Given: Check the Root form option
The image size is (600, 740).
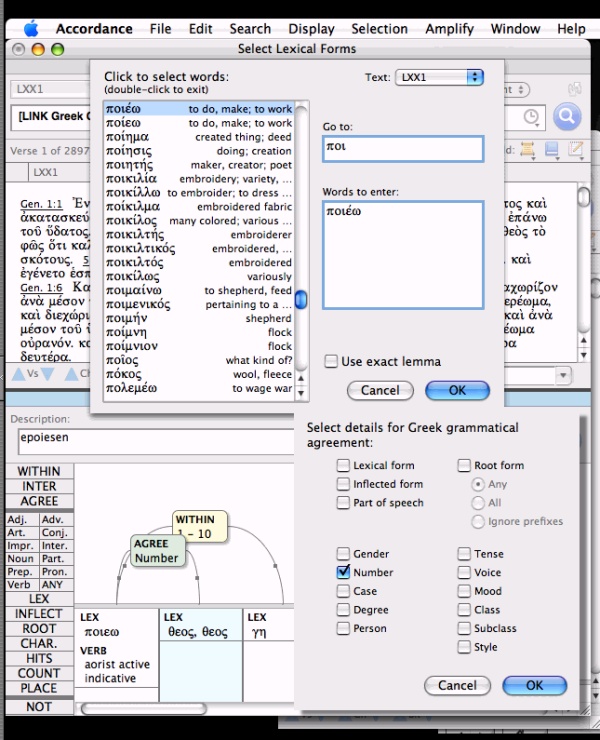Looking at the screenshot, I should (x=464, y=465).
